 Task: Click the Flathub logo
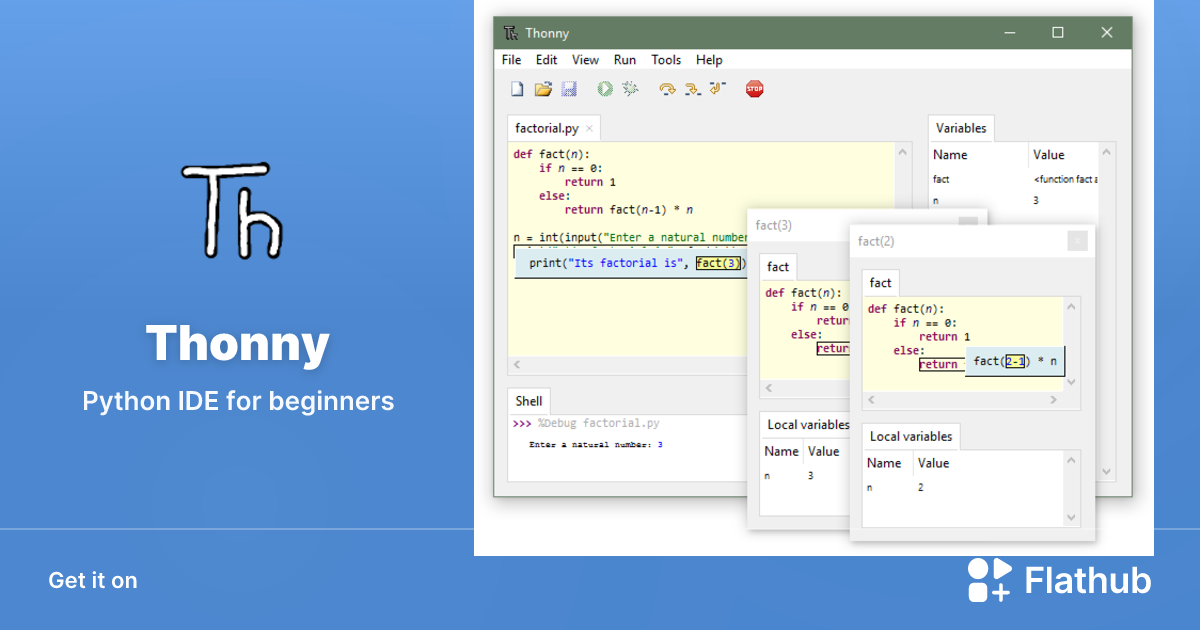[x=1059, y=580]
